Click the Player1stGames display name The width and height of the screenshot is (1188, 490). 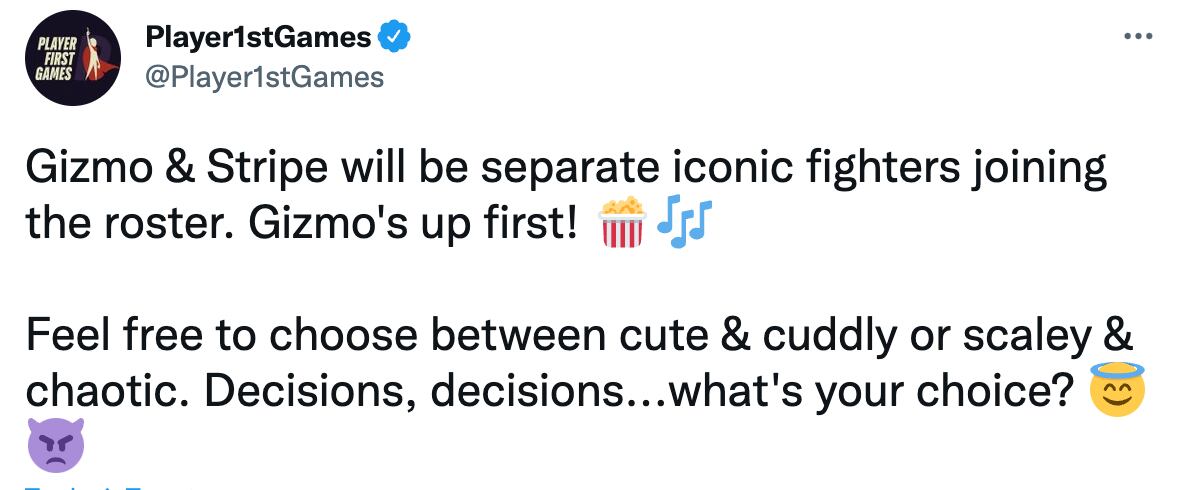[x=258, y=38]
